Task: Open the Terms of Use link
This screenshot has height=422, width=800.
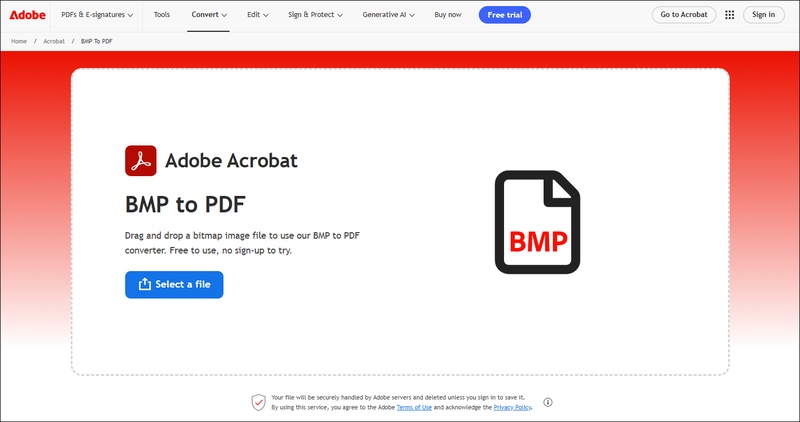Action: [414, 408]
